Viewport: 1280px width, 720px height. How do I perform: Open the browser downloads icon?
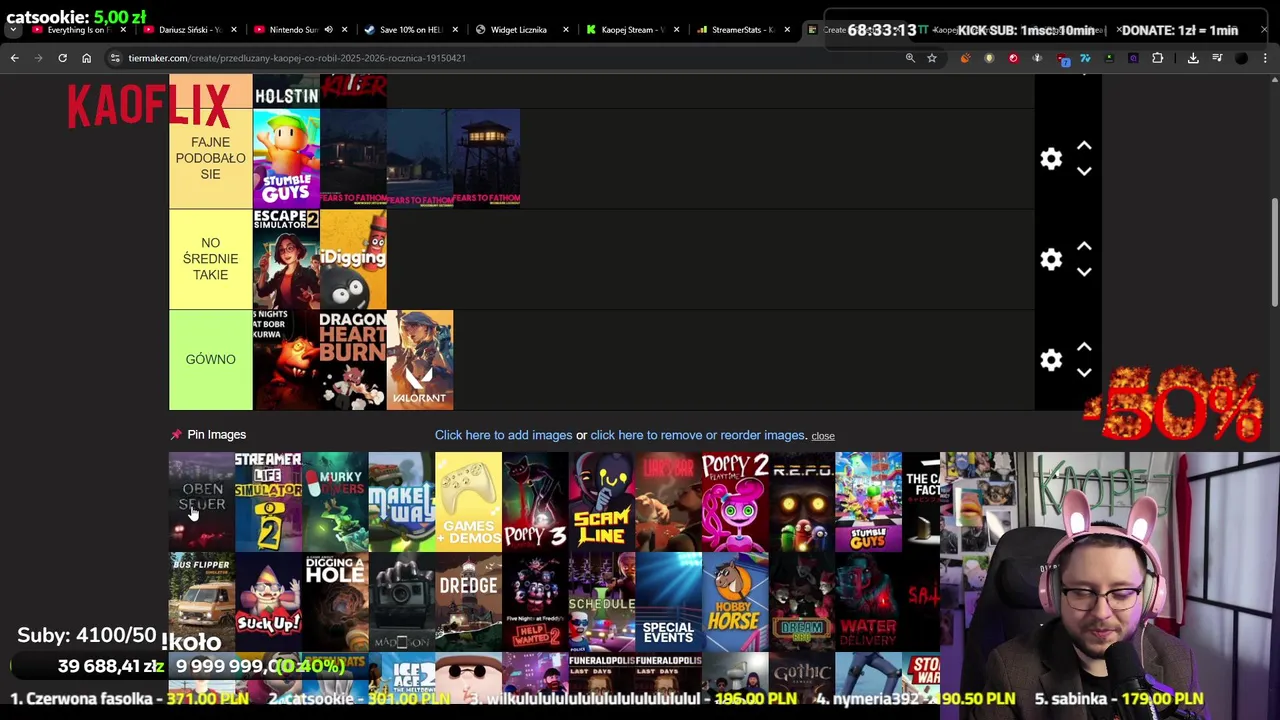pos(1193,58)
